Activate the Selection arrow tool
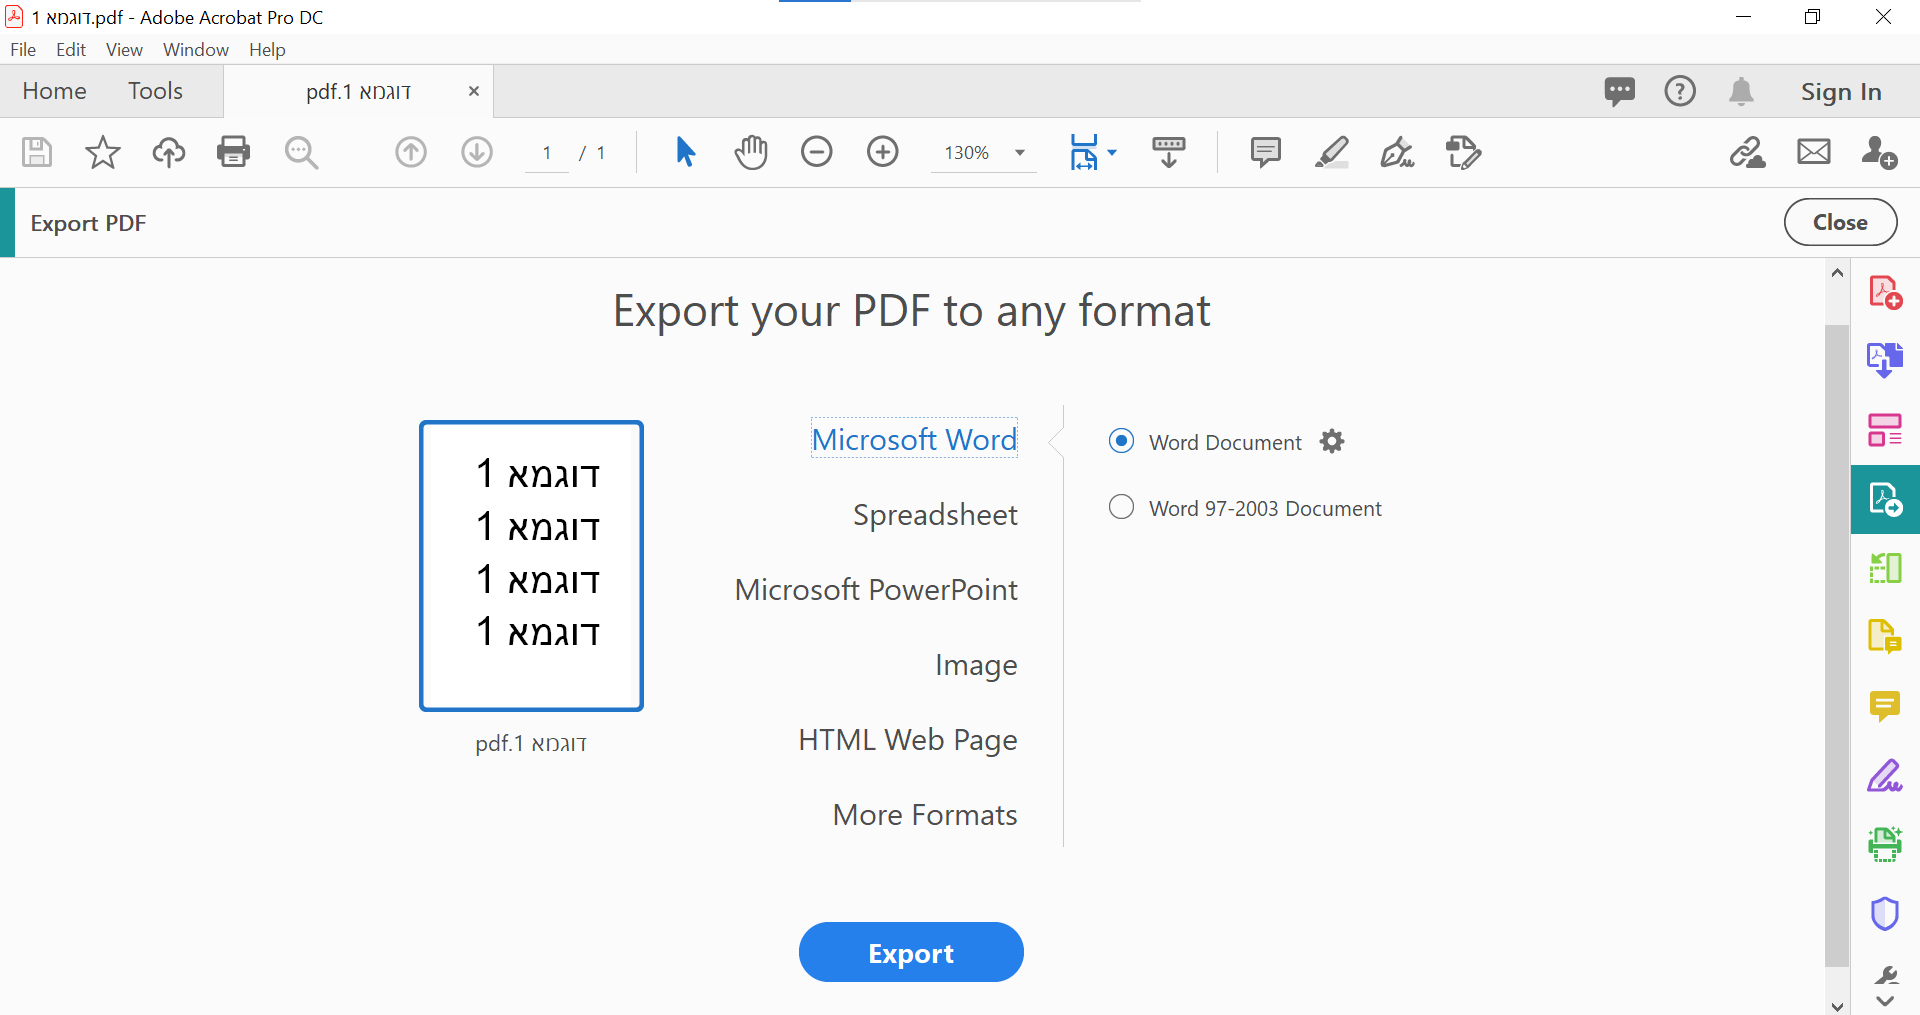 pos(685,152)
